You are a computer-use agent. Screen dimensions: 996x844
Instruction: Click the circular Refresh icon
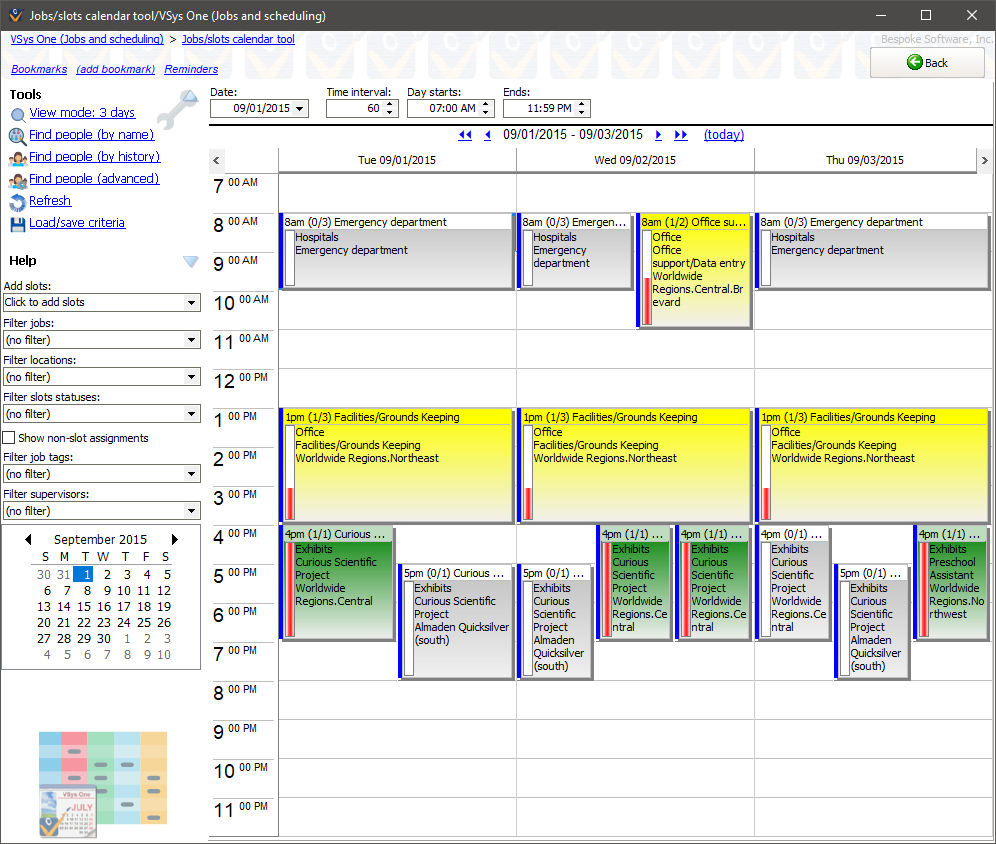point(17,200)
